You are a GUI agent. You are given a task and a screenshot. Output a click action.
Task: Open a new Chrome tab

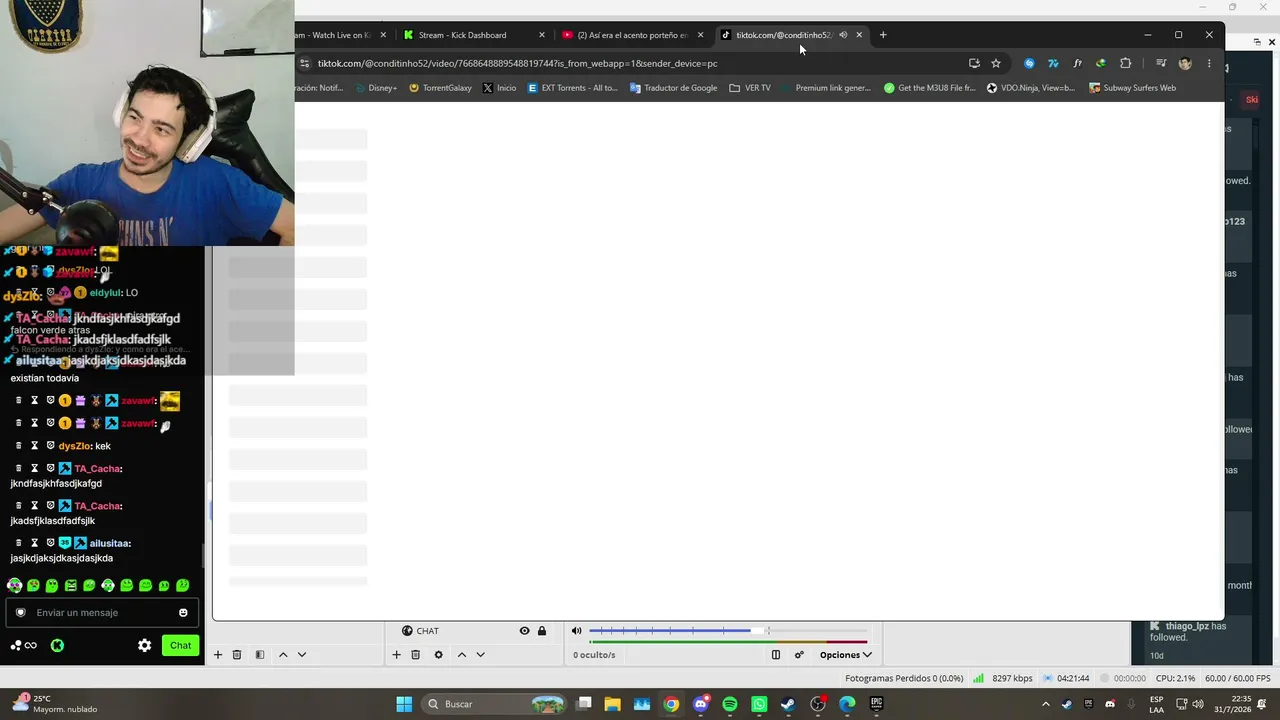[883, 35]
